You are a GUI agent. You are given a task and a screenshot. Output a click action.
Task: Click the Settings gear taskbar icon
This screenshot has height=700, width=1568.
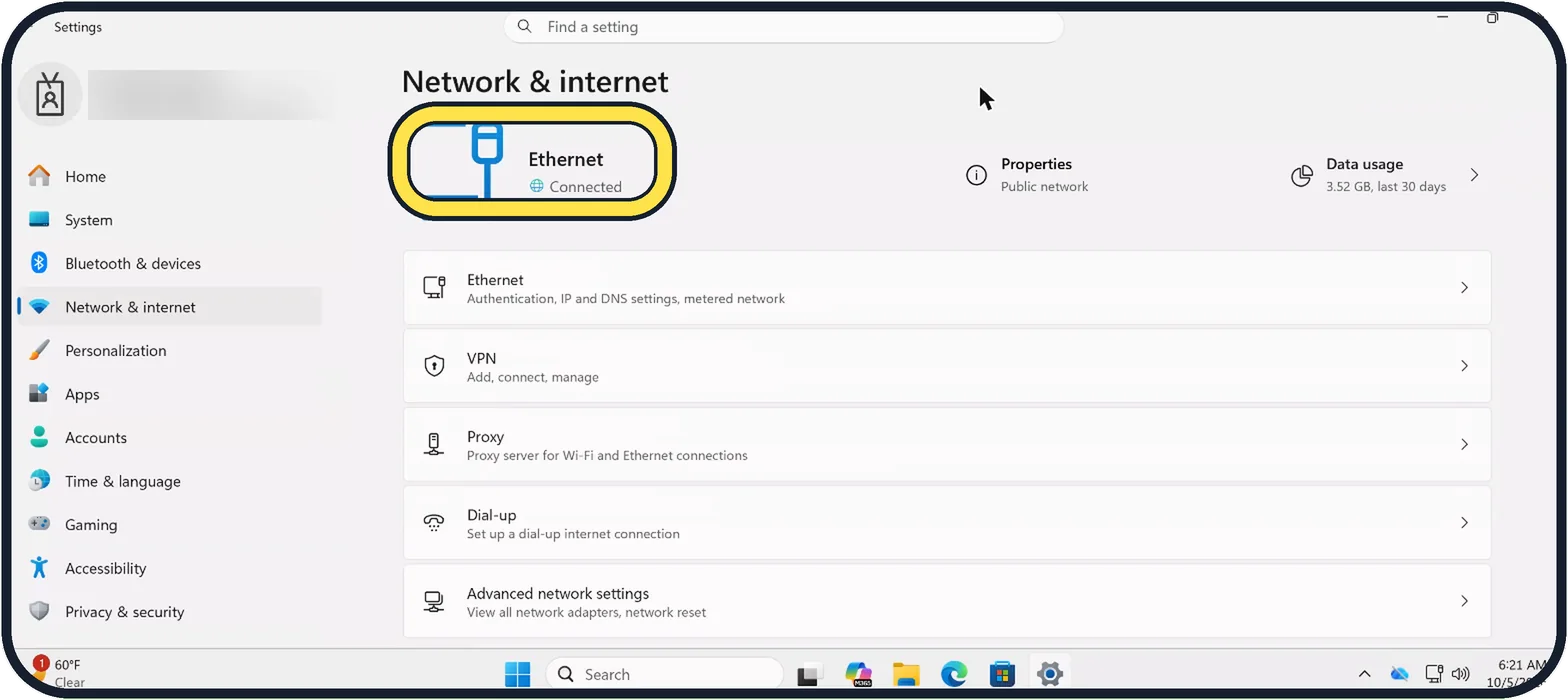click(1049, 675)
